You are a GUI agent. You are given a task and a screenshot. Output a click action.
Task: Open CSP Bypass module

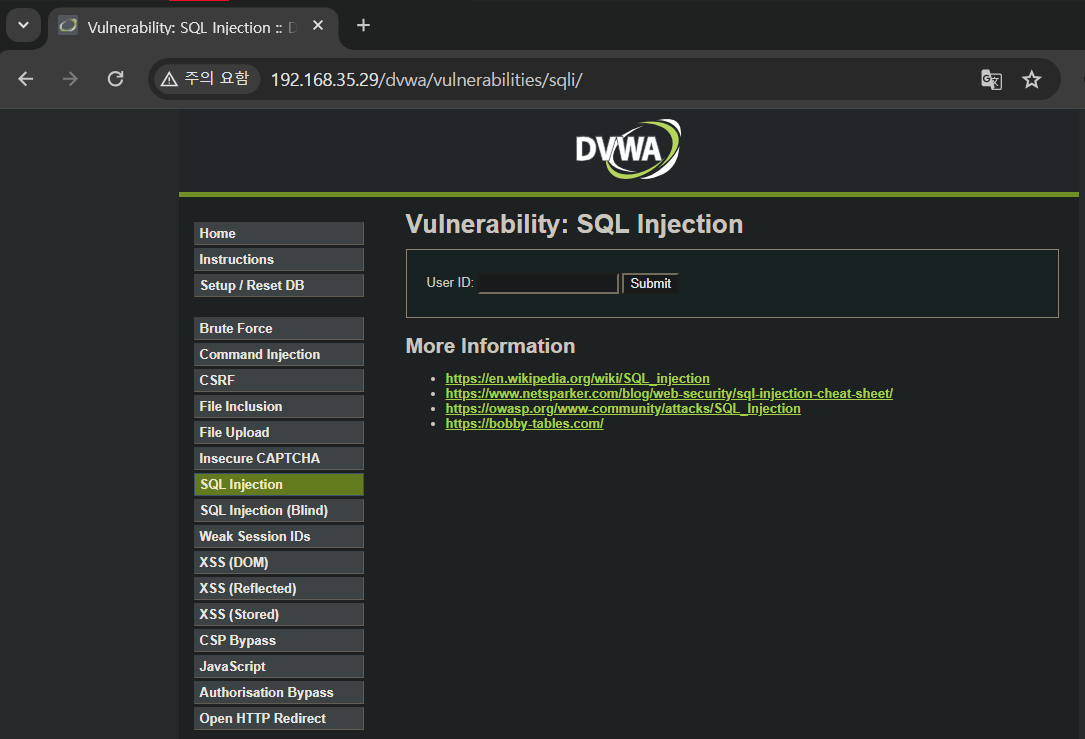(x=279, y=640)
